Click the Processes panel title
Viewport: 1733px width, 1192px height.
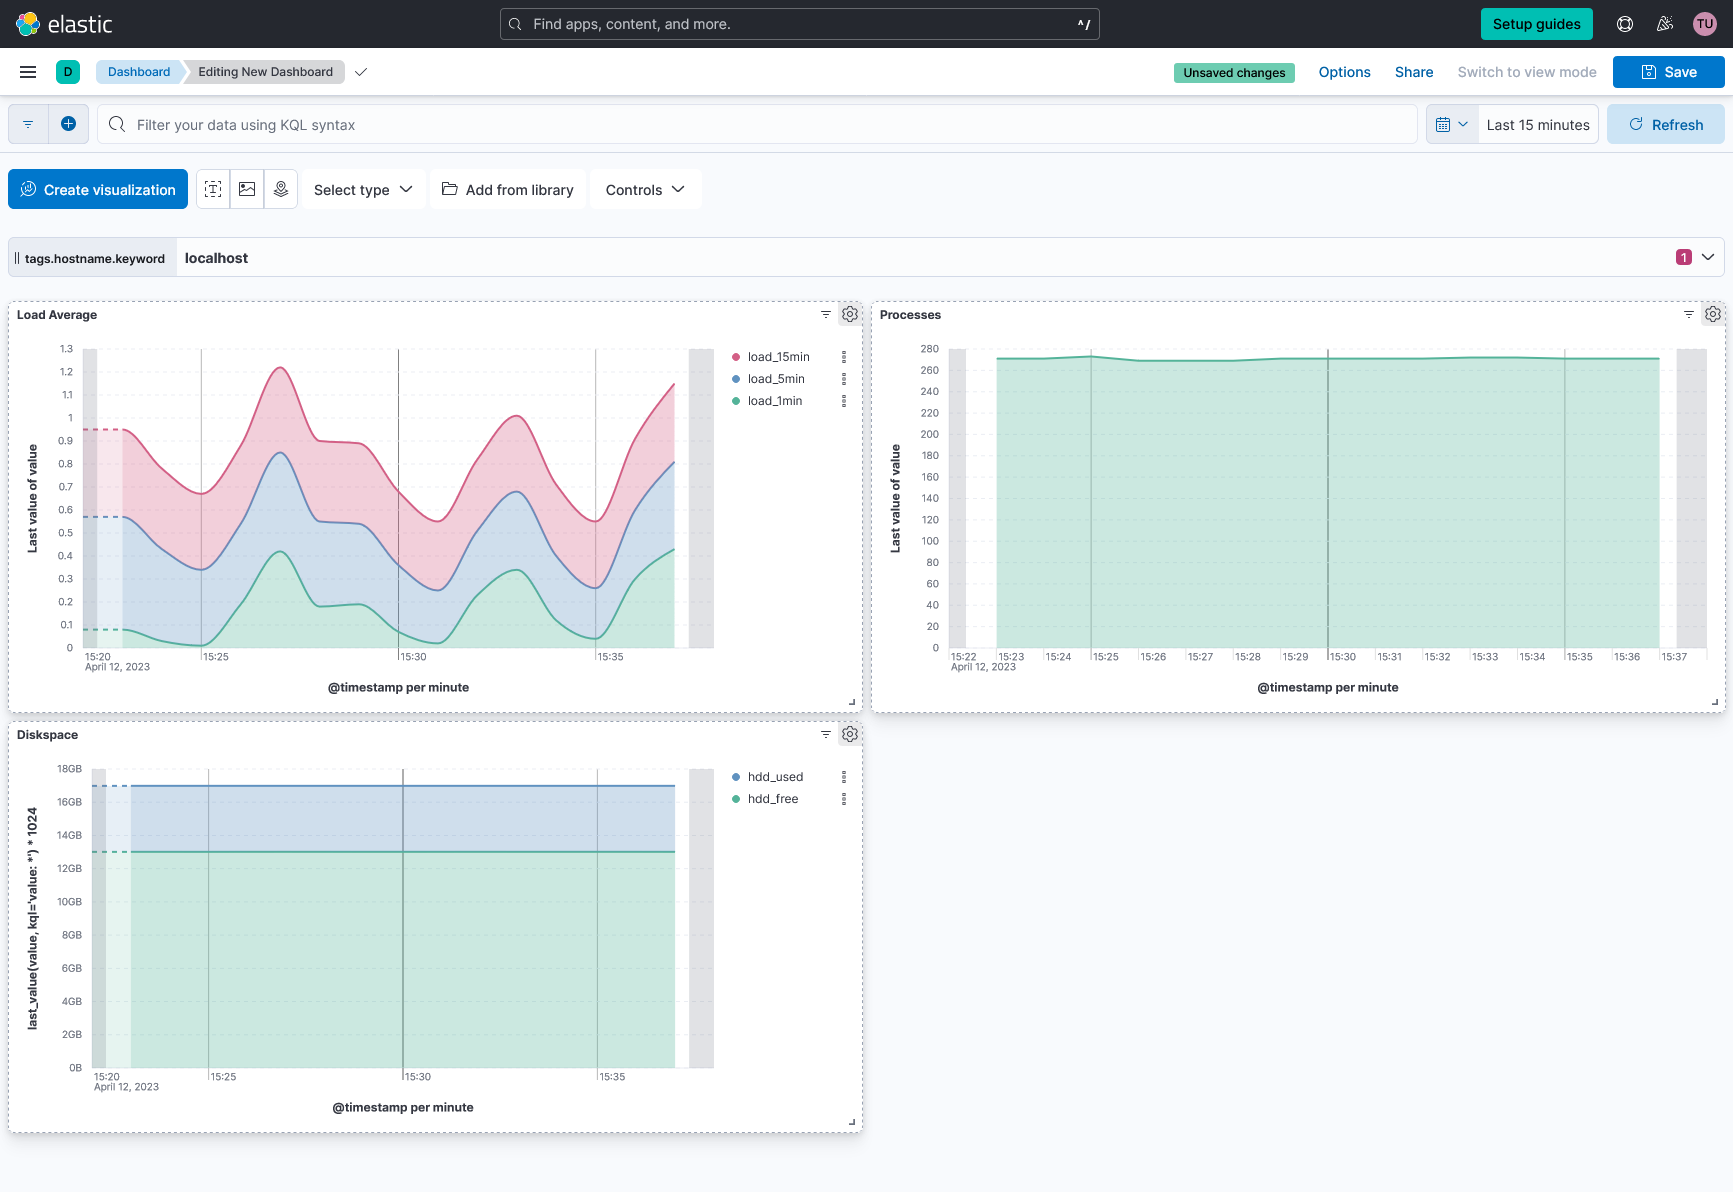point(910,314)
